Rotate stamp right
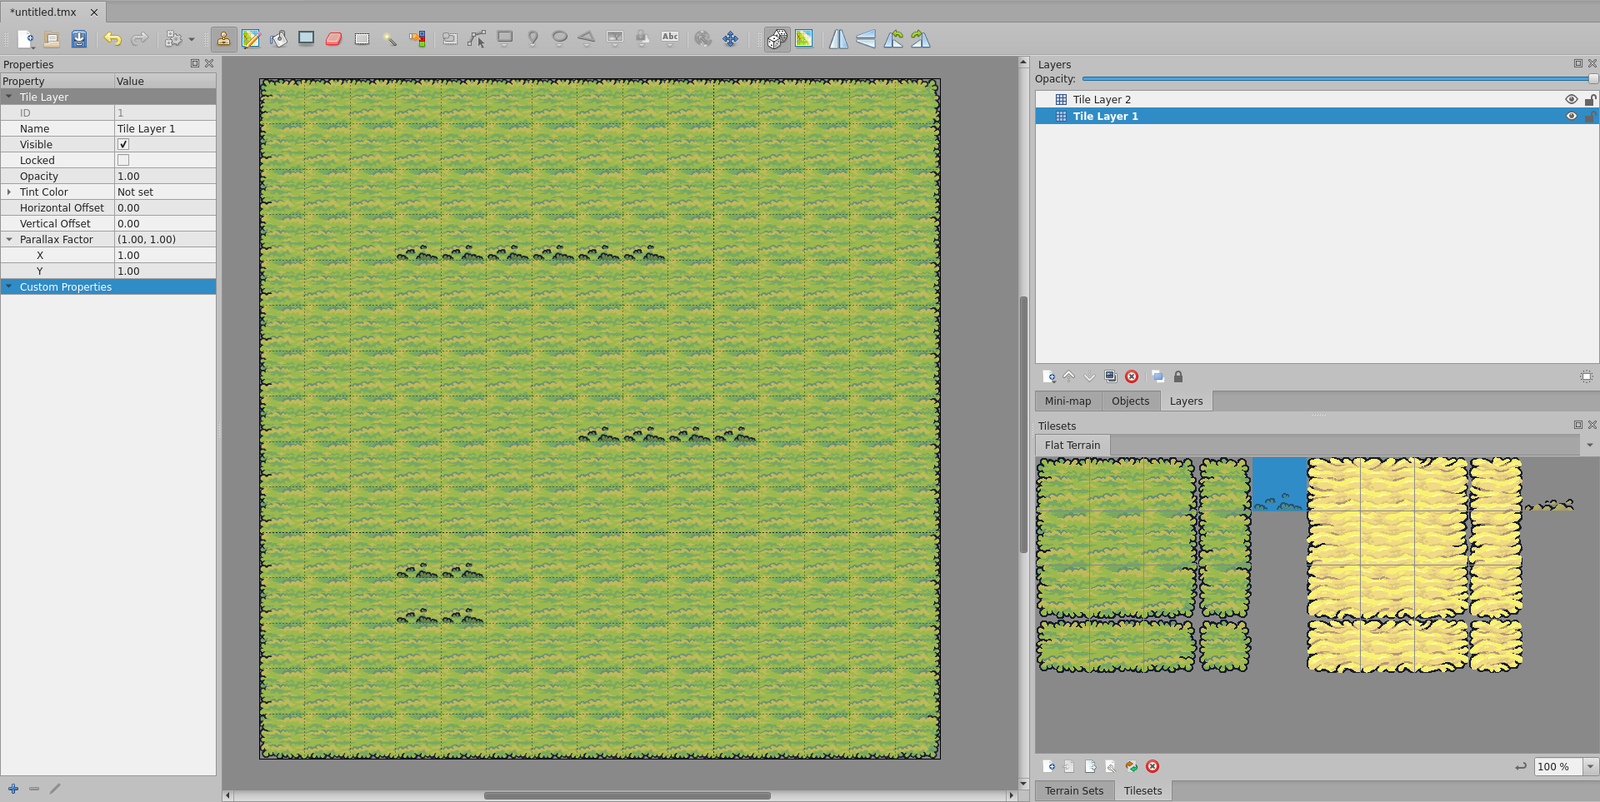1600x802 pixels. coord(921,39)
